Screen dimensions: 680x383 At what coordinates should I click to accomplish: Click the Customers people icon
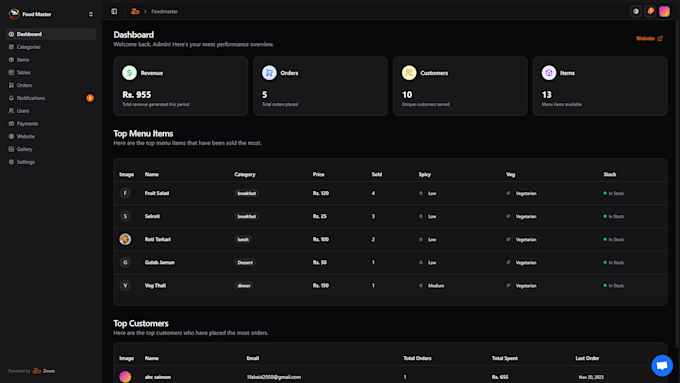click(409, 73)
